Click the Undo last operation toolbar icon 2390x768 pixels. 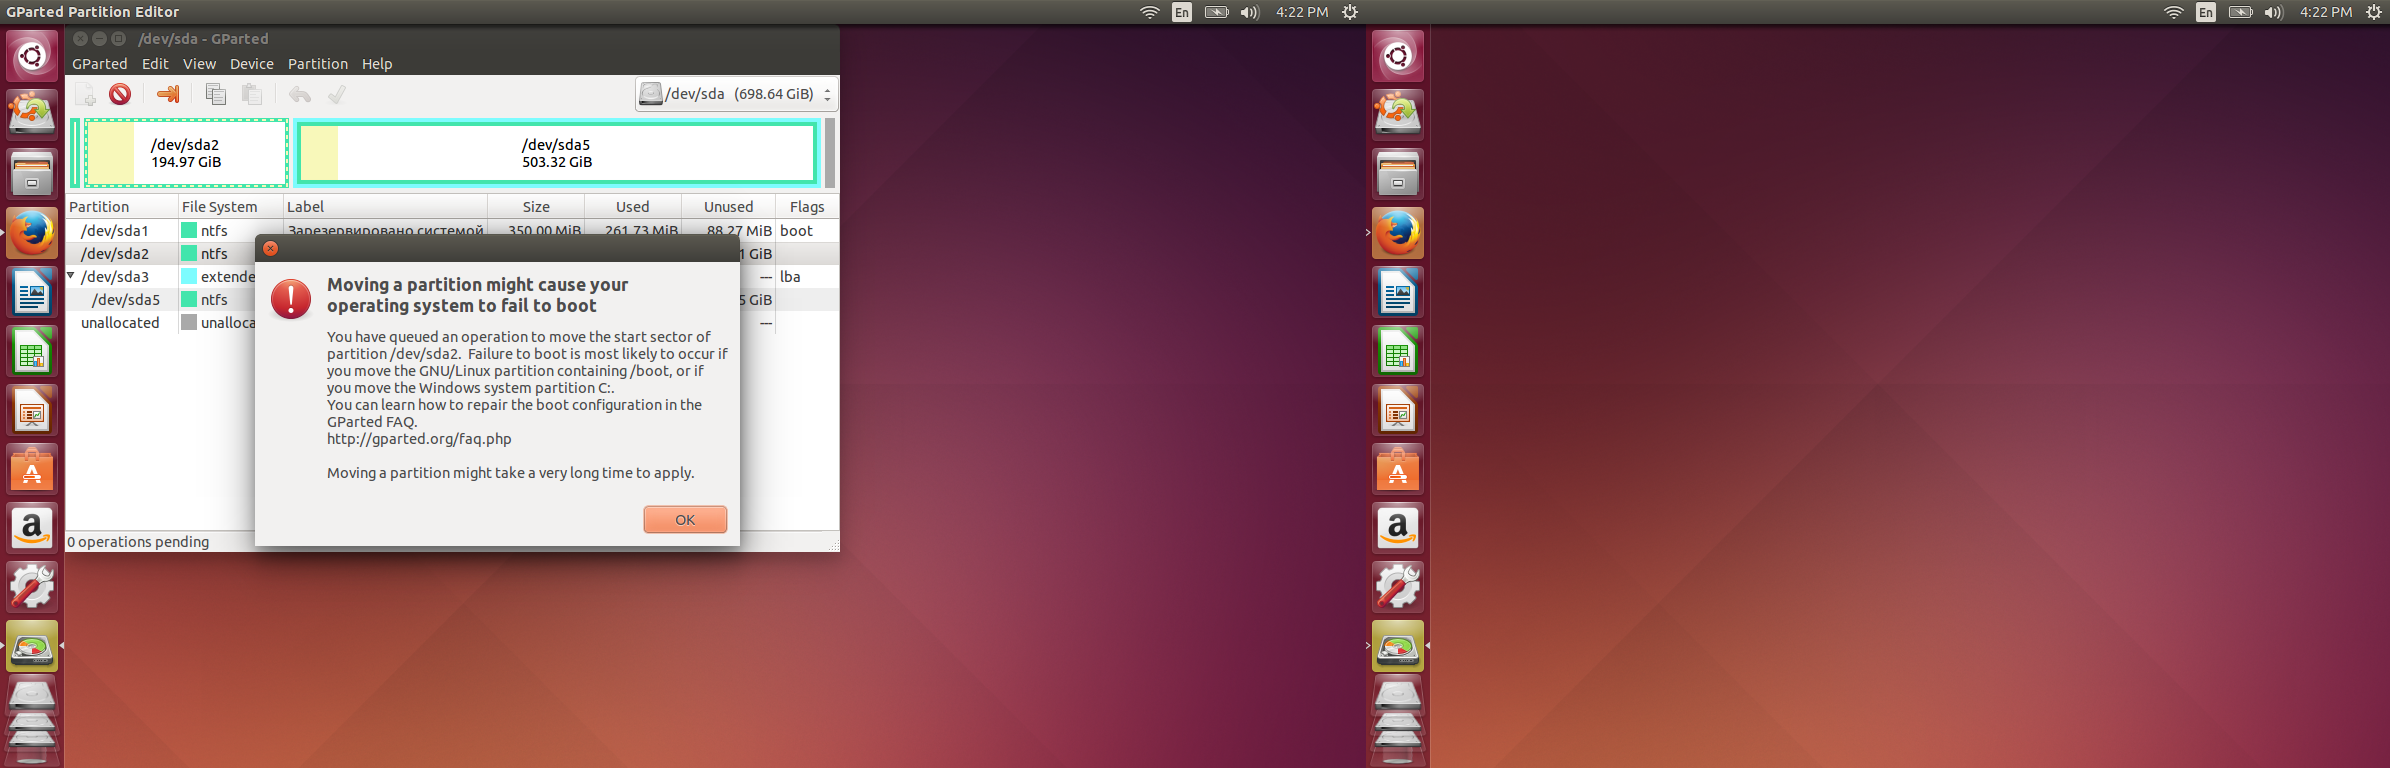[x=300, y=94]
